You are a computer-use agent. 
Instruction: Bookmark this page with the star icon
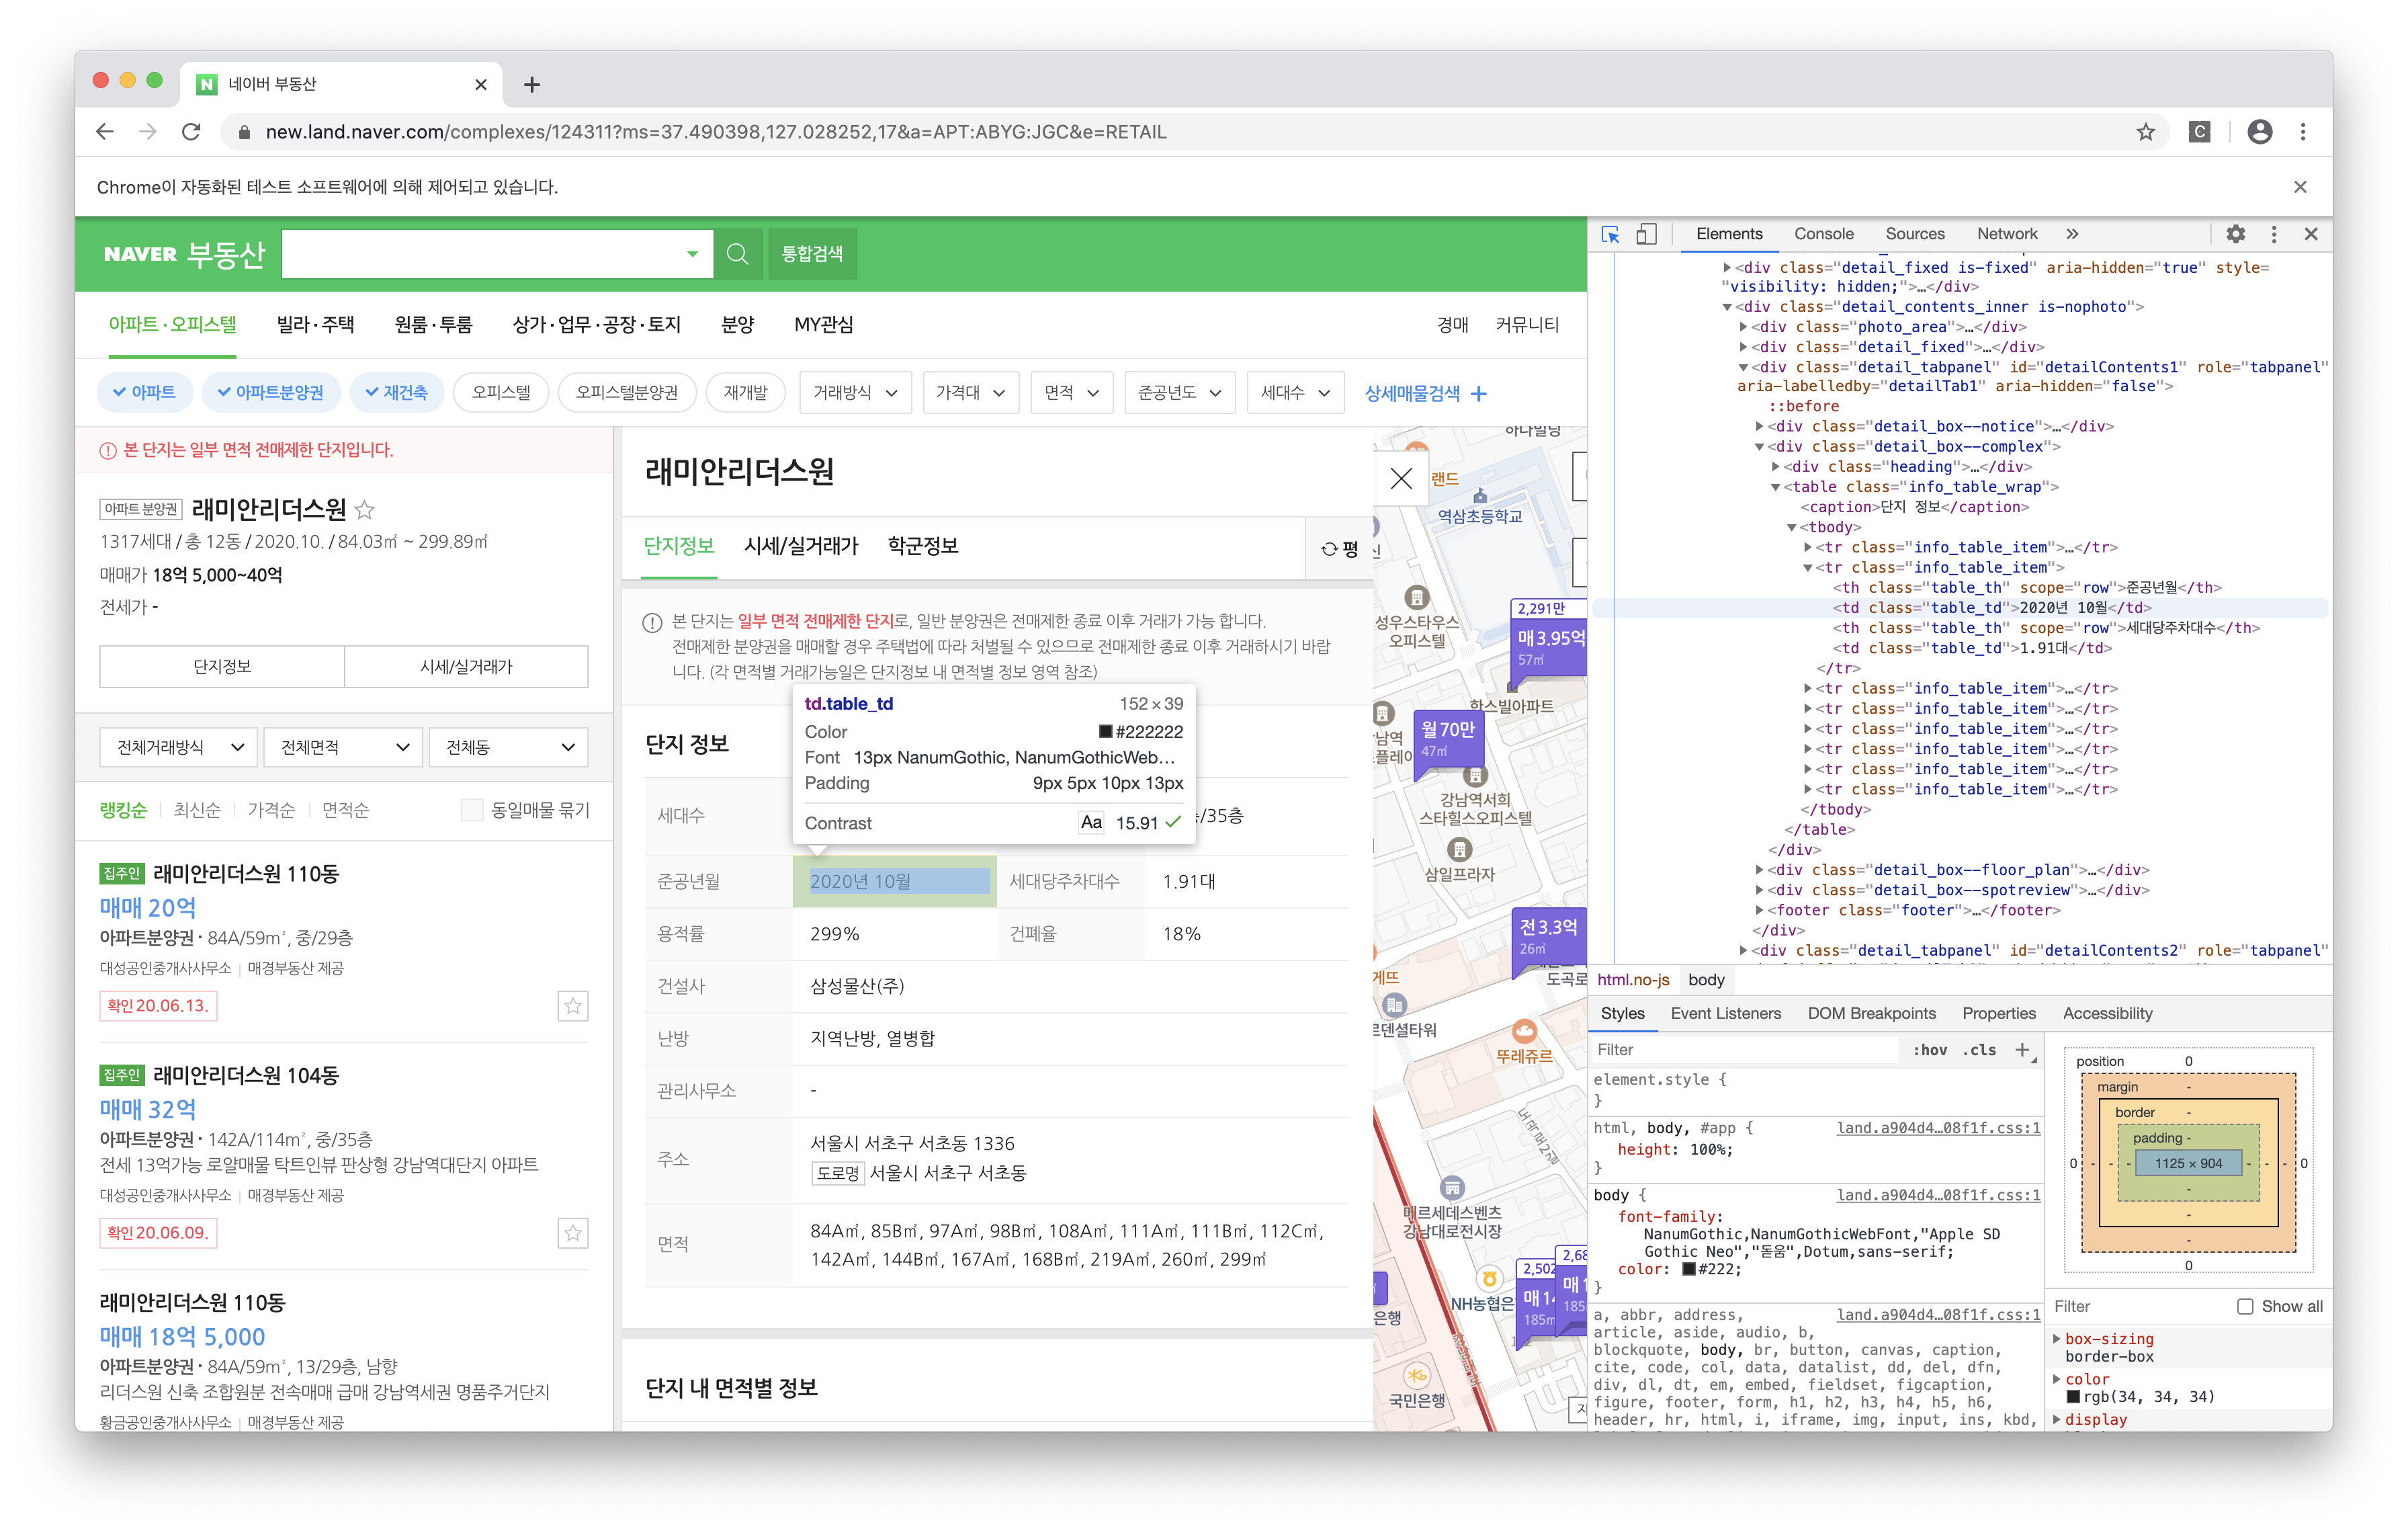pos(2145,132)
